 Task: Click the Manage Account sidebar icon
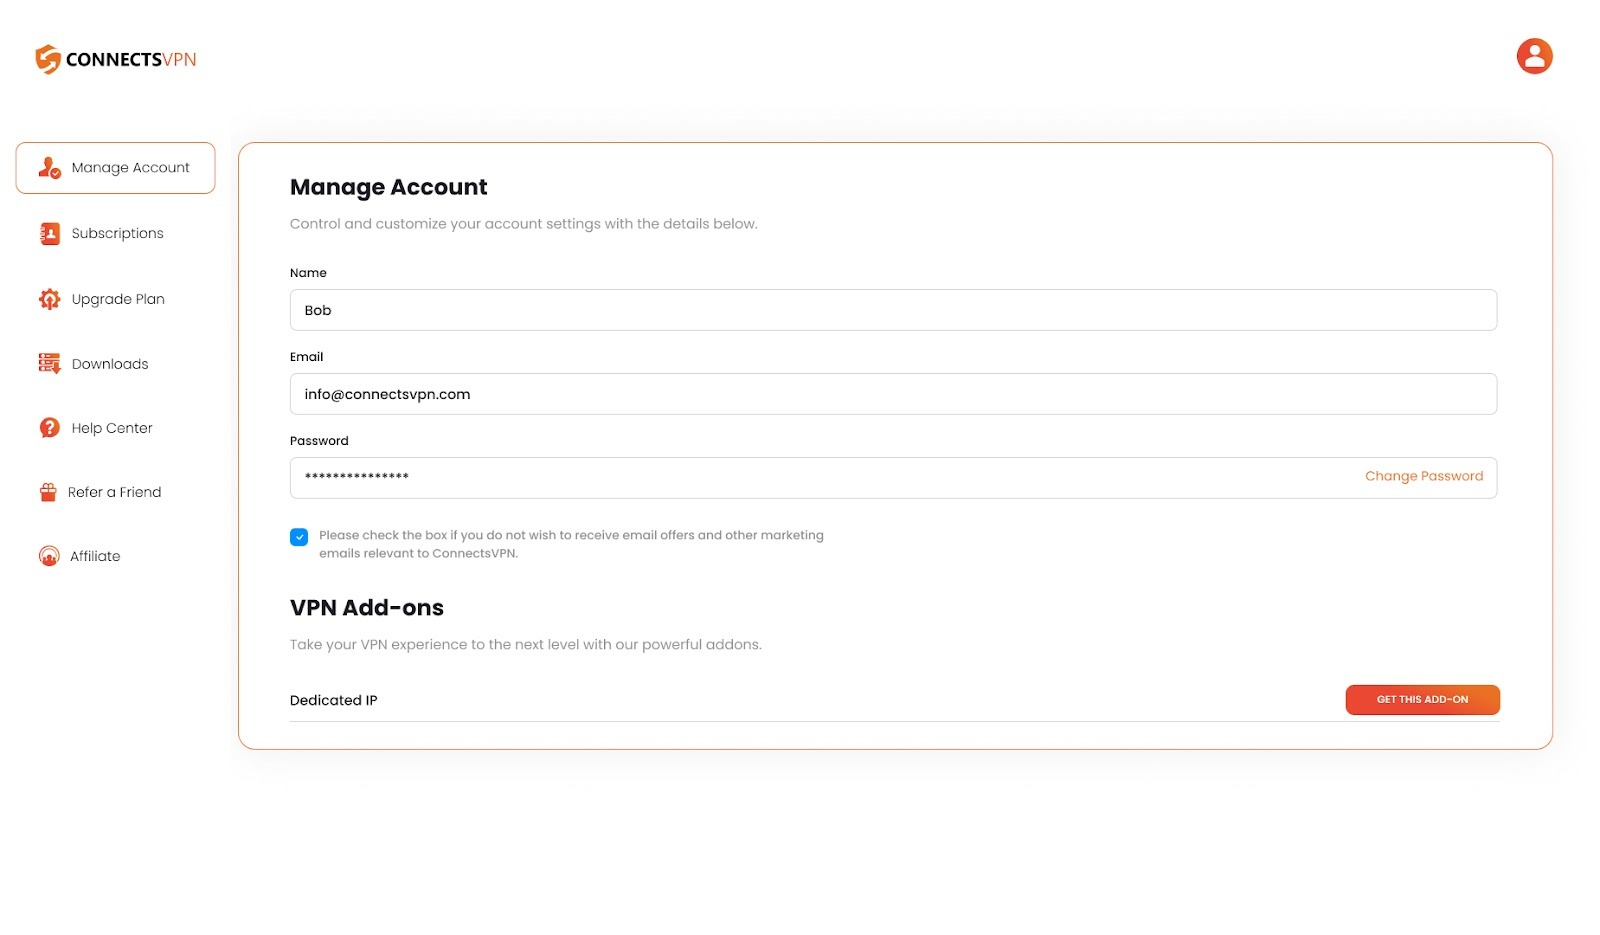pyautogui.click(x=47, y=168)
